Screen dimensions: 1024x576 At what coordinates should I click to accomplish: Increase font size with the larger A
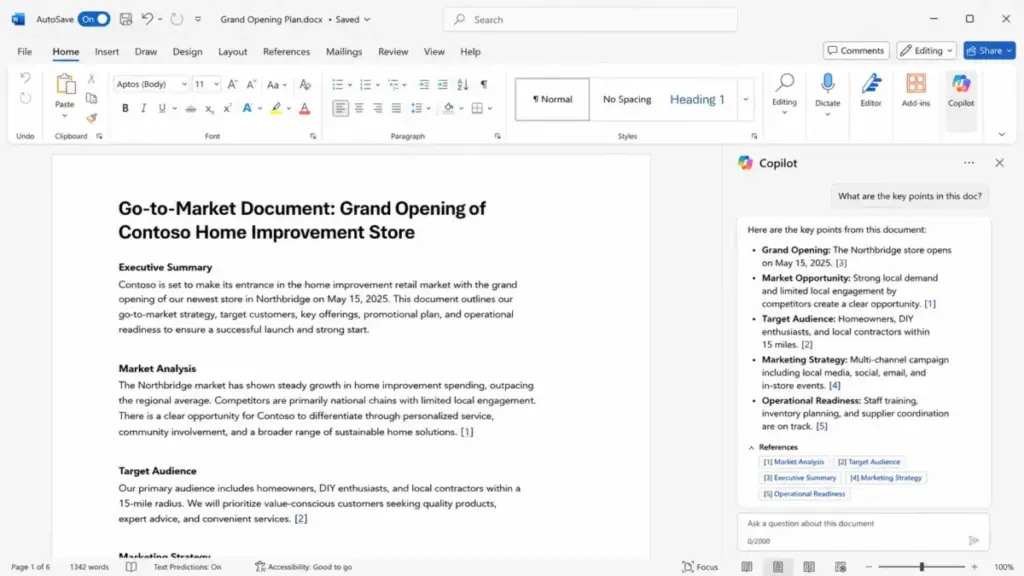(x=232, y=84)
